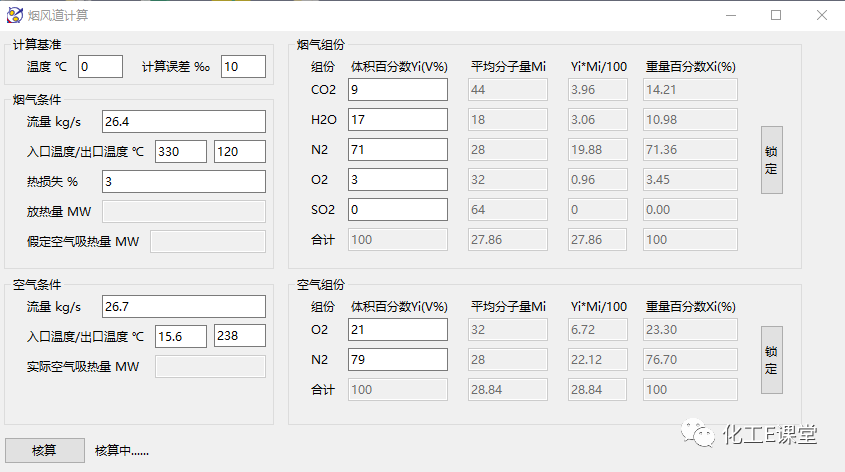The image size is (845, 472).
Task: Click the 核算 calculate button
Action: pos(44,450)
